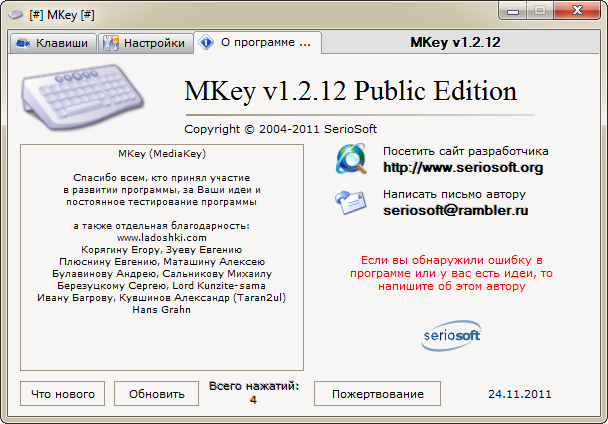
Task: Click the Корягину Егору, Зуеву Евгению line
Action: click(x=162, y=249)
